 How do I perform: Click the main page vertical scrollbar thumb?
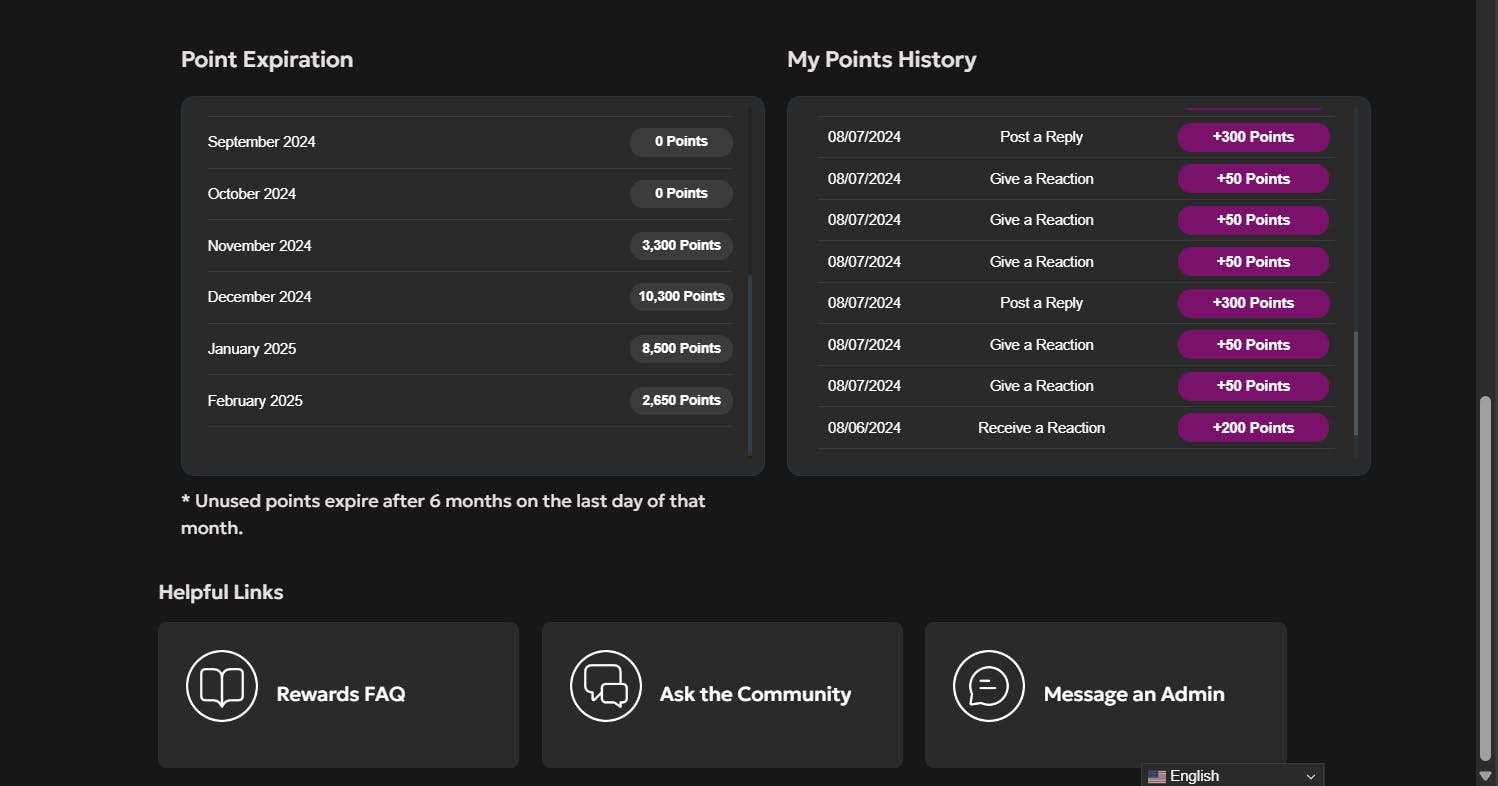pos(1485,580)
